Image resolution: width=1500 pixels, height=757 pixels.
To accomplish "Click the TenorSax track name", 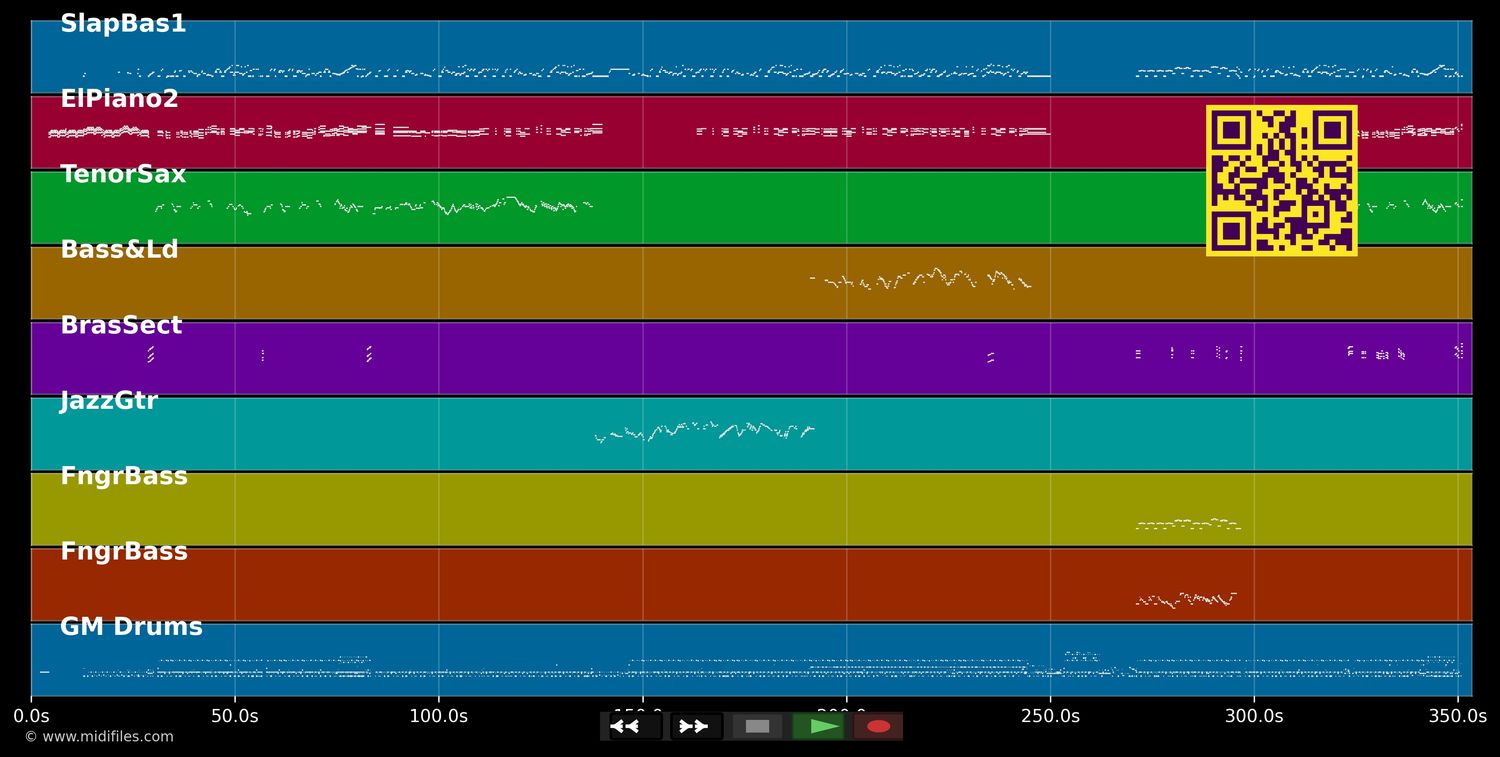I will tap(123, 175).
